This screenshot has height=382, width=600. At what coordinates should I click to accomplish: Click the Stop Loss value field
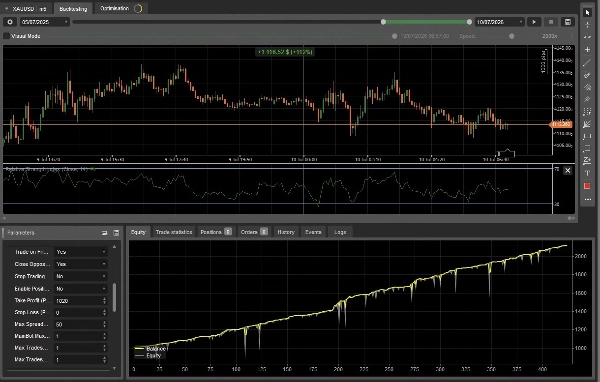click(x=78, y=313)
